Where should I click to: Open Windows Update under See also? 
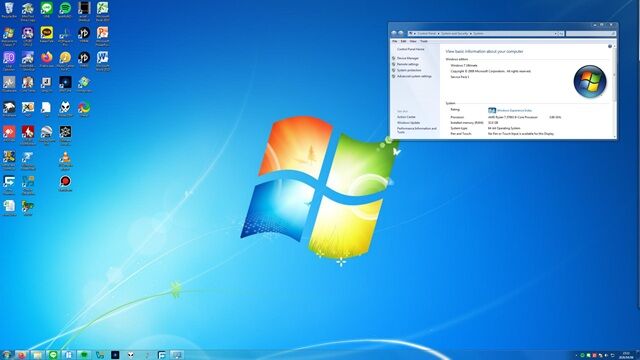(x=408, y=123)
